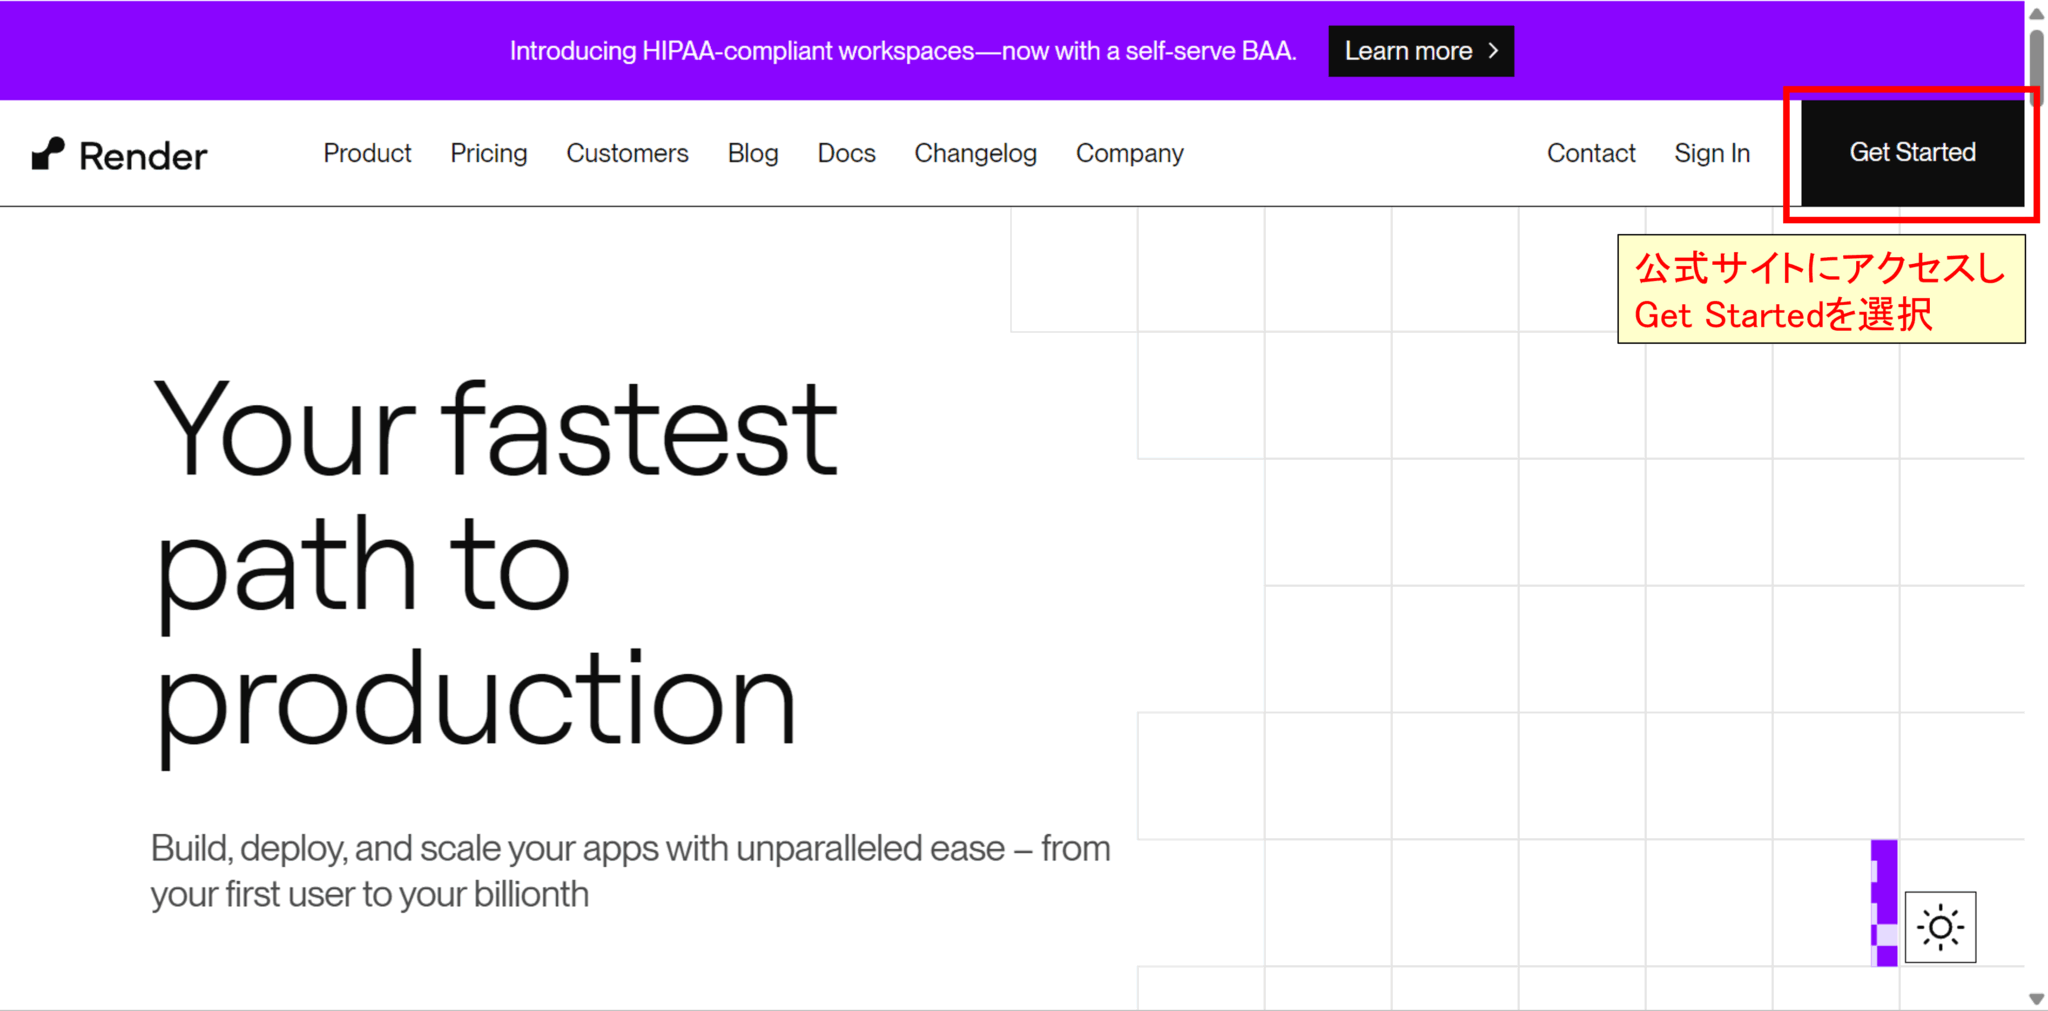
Task: Click the purple animated grid block
Action: click(x=1884, y=902)
